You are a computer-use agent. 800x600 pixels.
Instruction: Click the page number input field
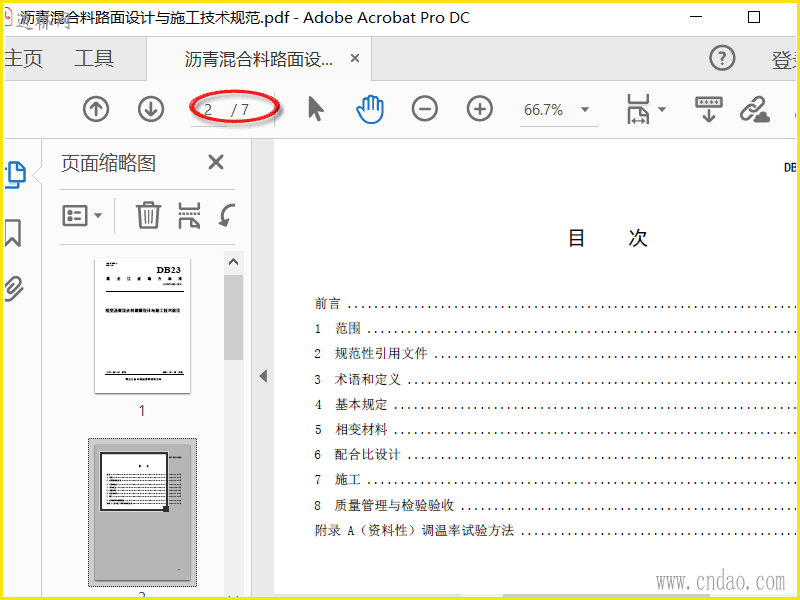pos(209,110)
